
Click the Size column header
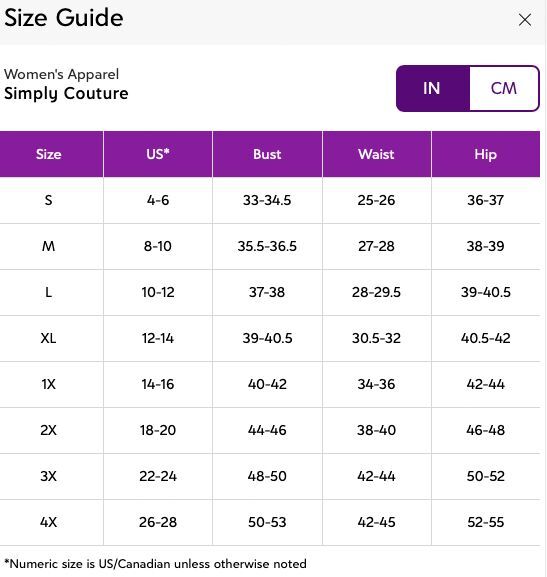pyautogui.click(x=49, y=154)
